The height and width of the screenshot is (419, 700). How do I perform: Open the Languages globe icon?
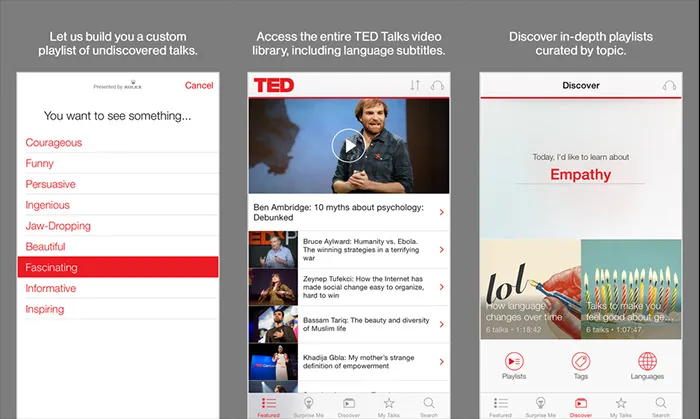[x=647, y=366]
